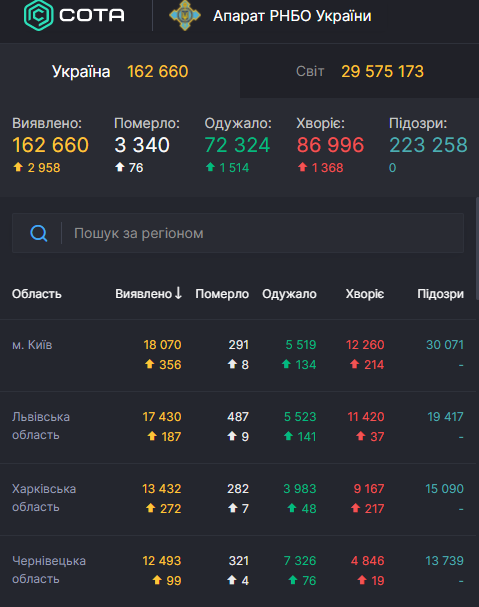Switch to the Світ tab
This screenshot has height=607, width=479.
pyautogui.click(x=359, y=71)
